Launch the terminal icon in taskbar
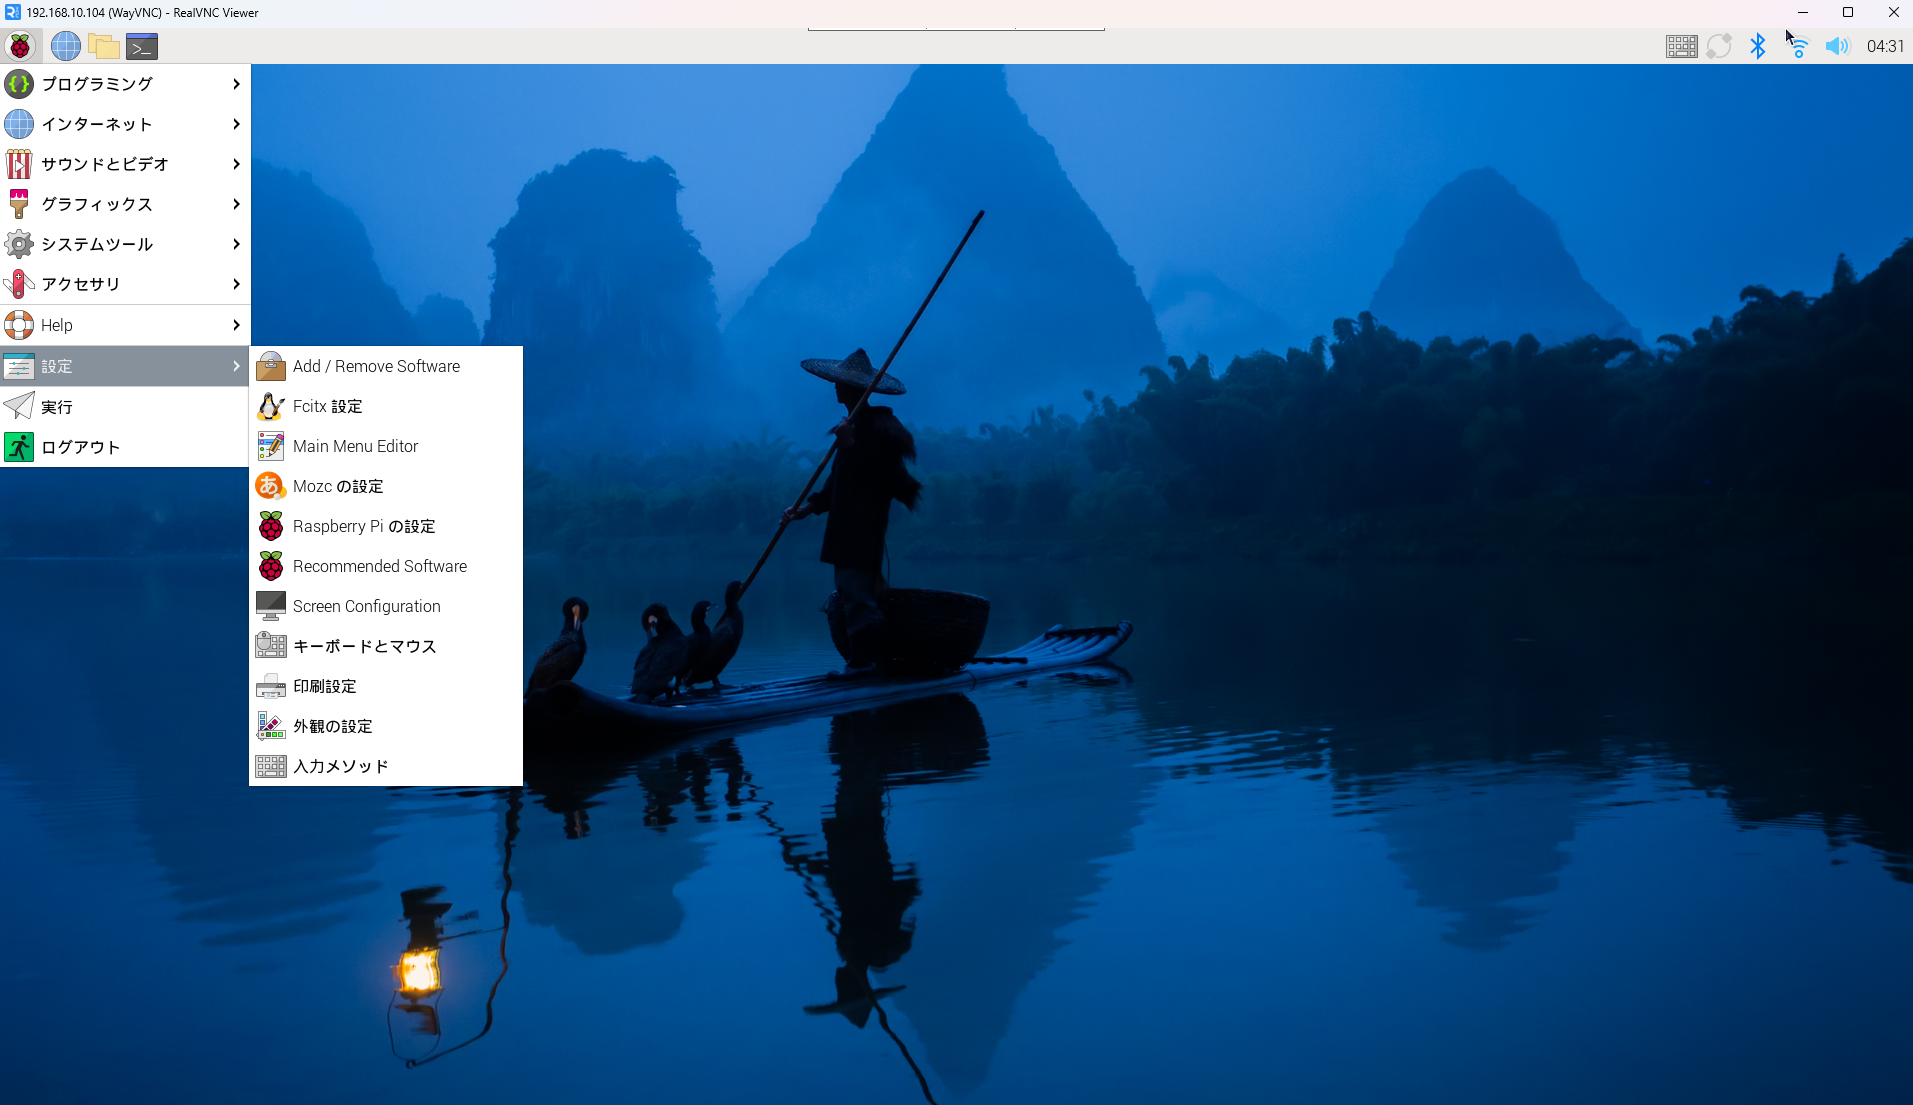Image resolution: width=1913 pixels, height=1105 pixels. [142, 46]
